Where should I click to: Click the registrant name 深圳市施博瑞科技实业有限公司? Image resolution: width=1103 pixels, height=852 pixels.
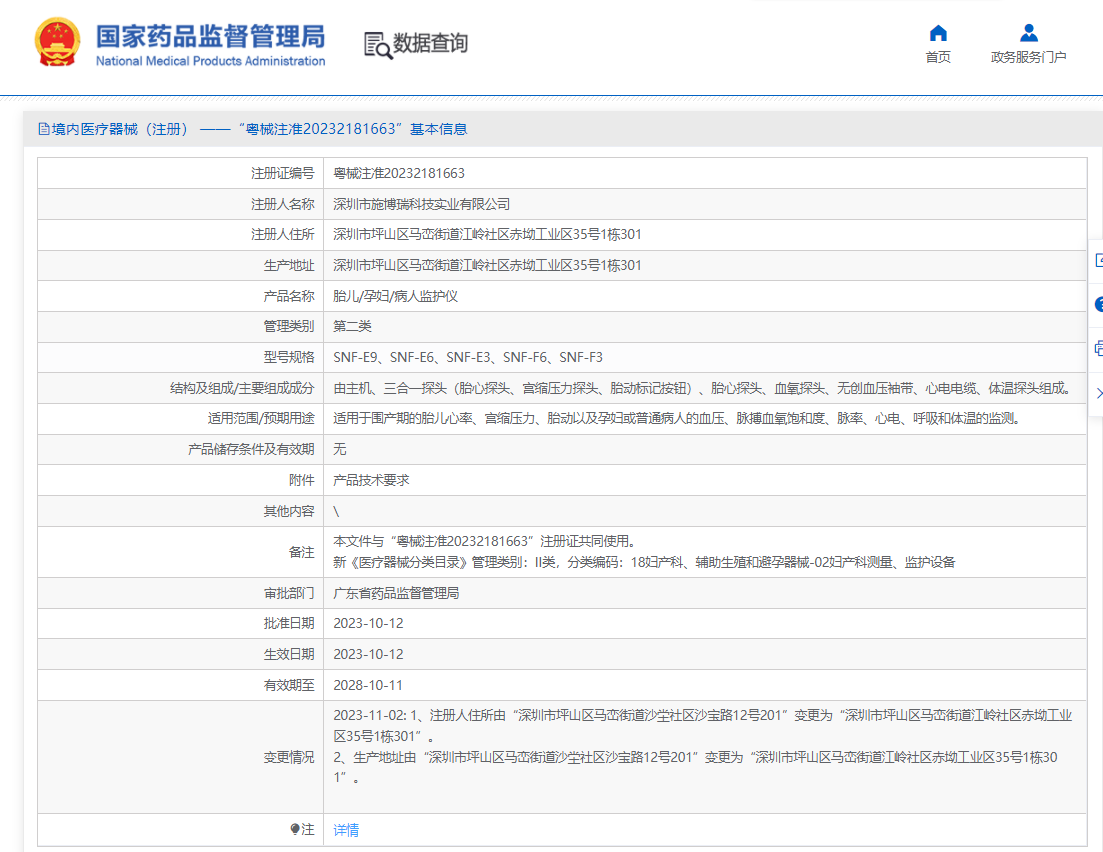[421, 204]
